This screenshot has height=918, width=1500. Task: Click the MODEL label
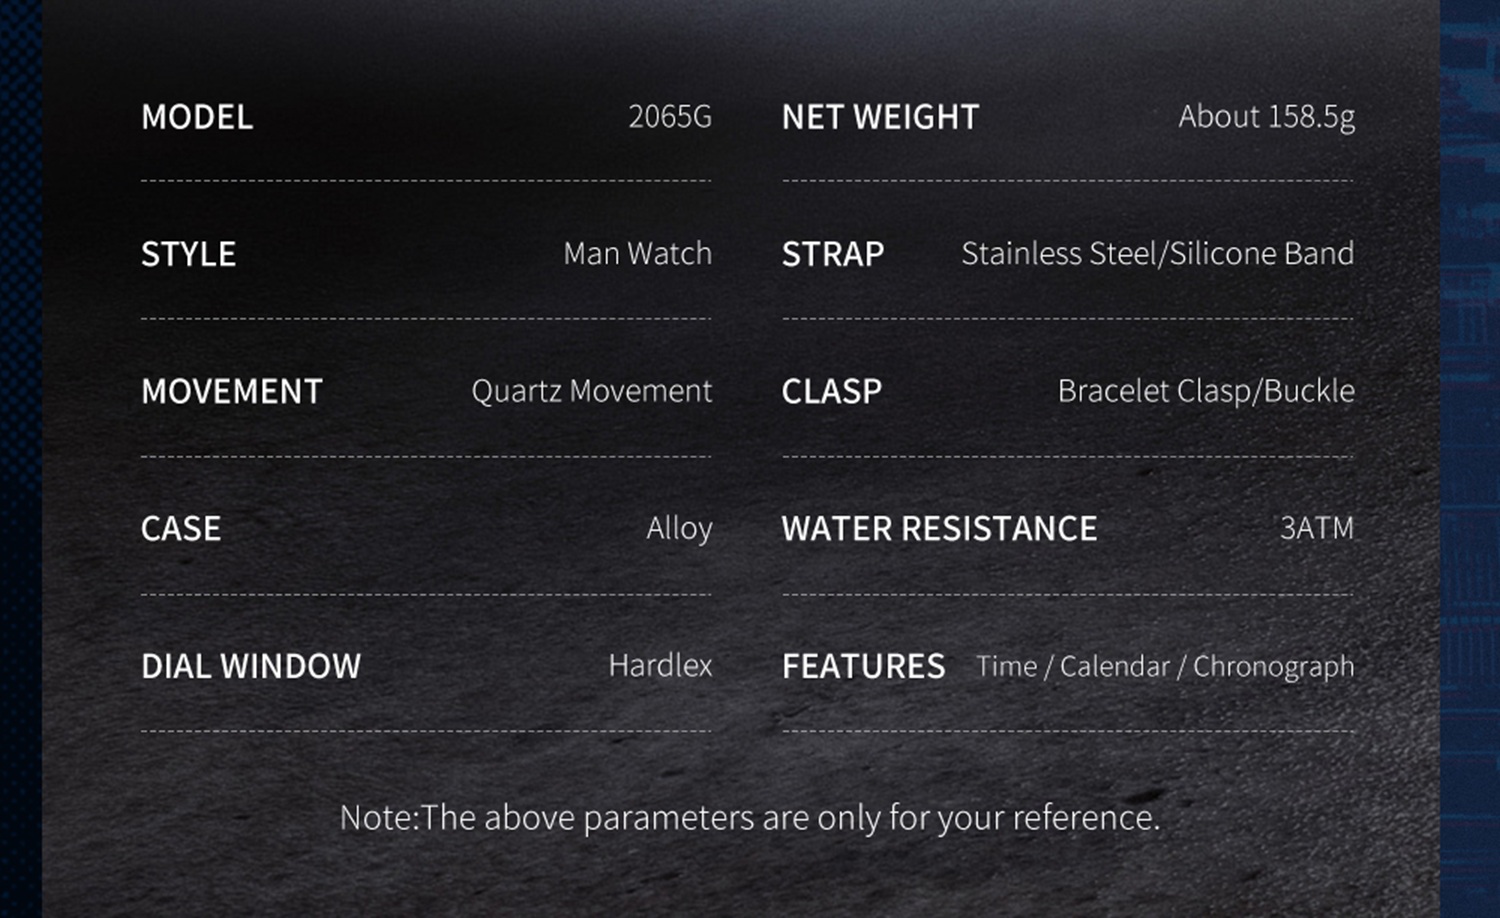[197, 117]
